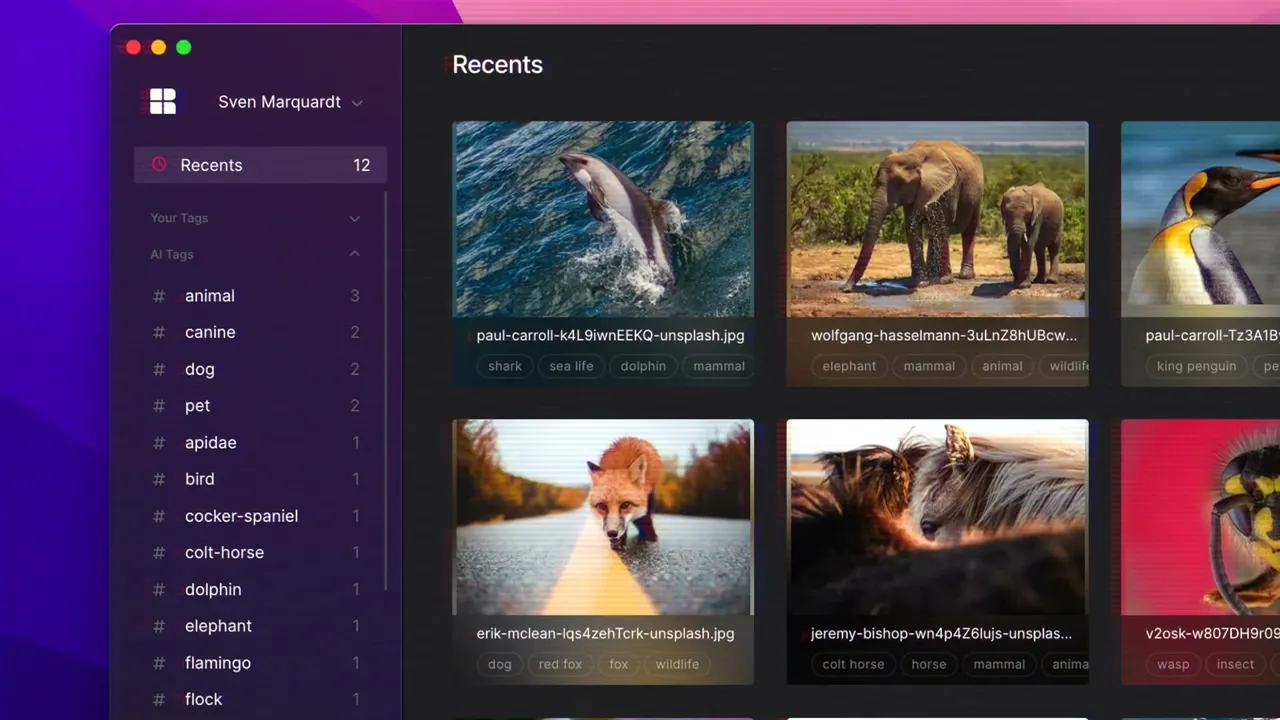Click the hash icon beside flamingo
The height and width of the screenshot is (720, 1280).
point(158,663)
